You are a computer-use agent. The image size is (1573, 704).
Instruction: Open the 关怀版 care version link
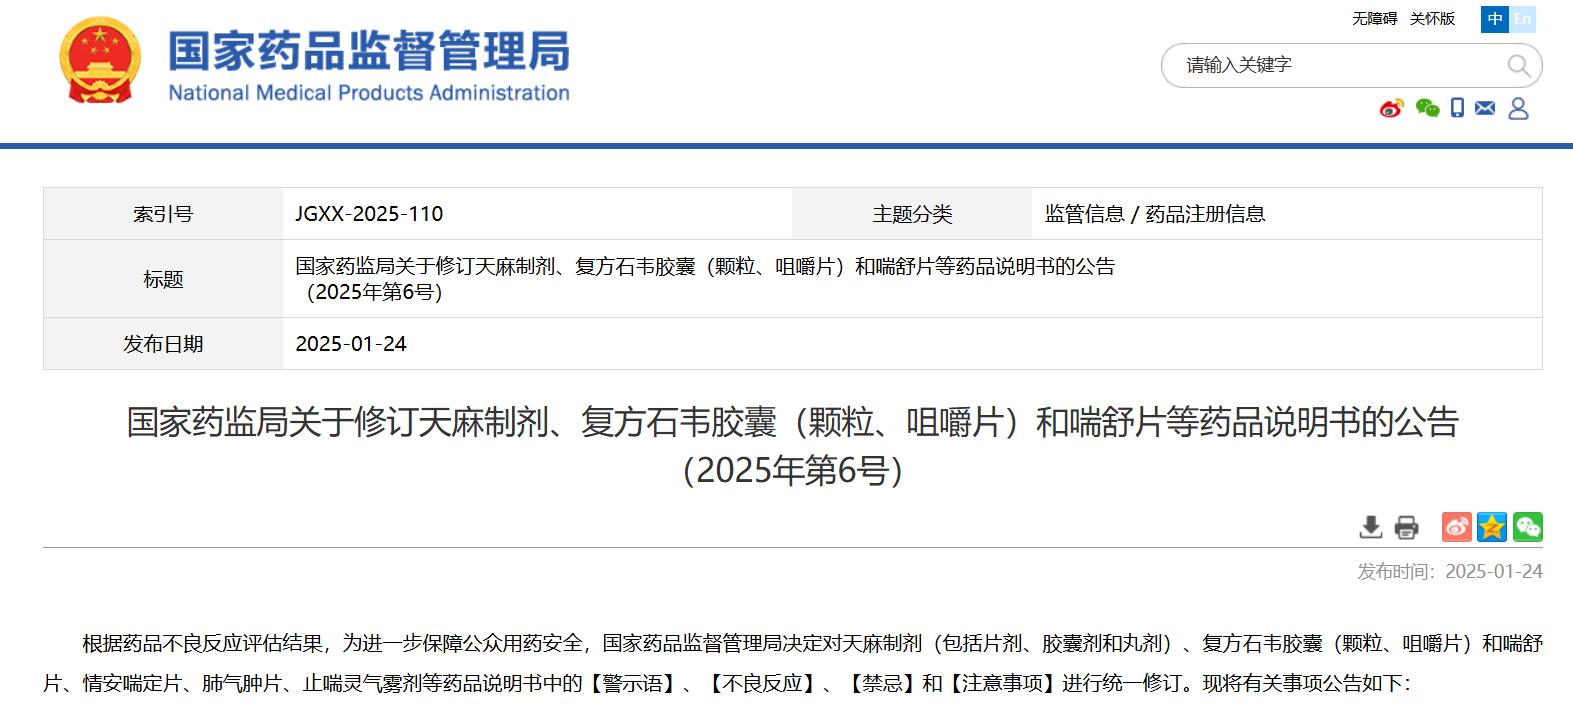pos(1432,19)
